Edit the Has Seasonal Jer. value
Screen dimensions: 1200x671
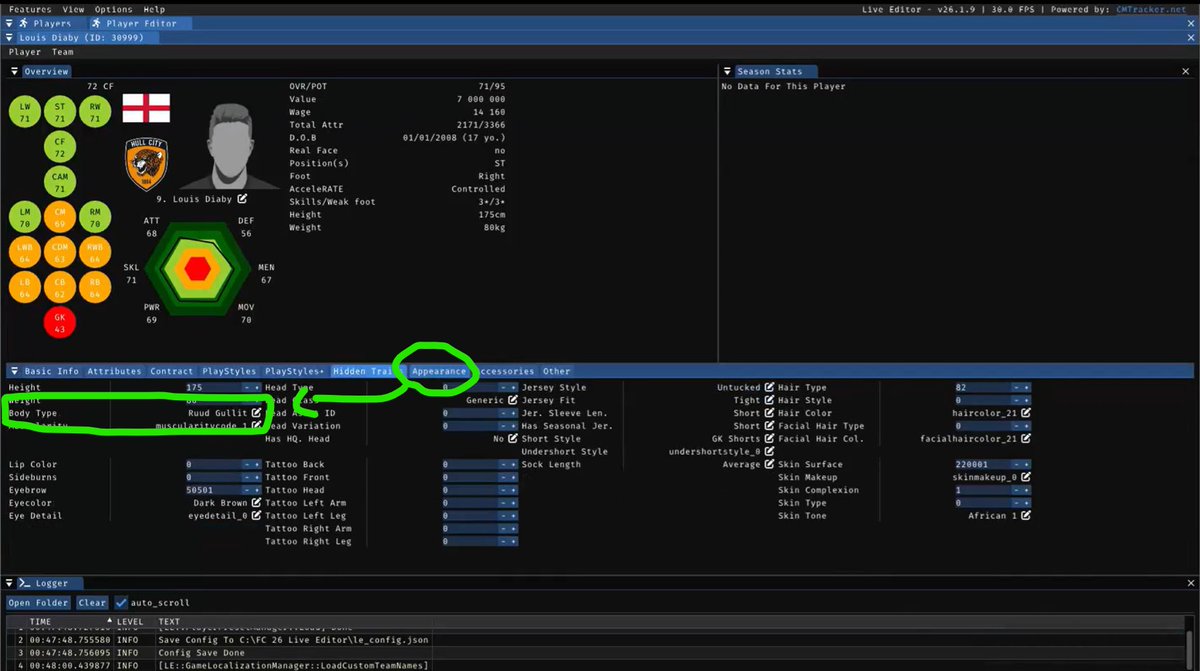click(769, 426)
